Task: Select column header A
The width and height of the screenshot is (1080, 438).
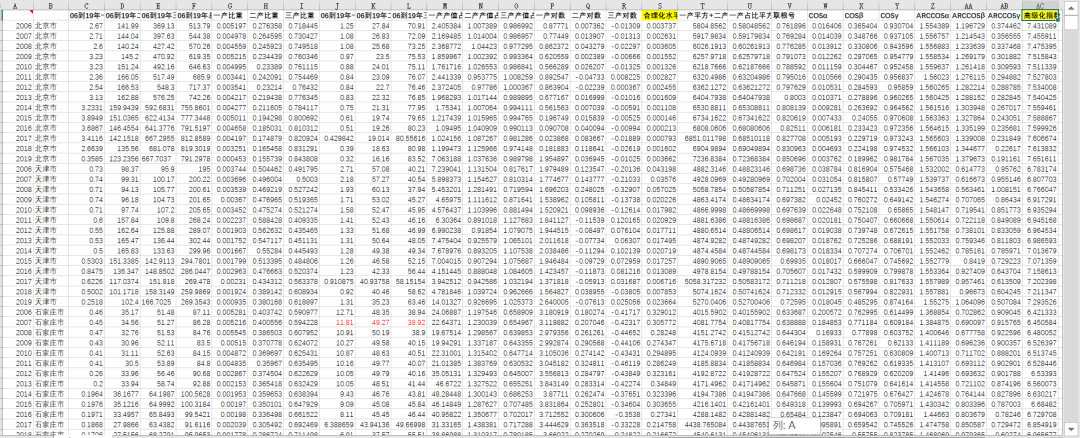Action: click(16, 6)
